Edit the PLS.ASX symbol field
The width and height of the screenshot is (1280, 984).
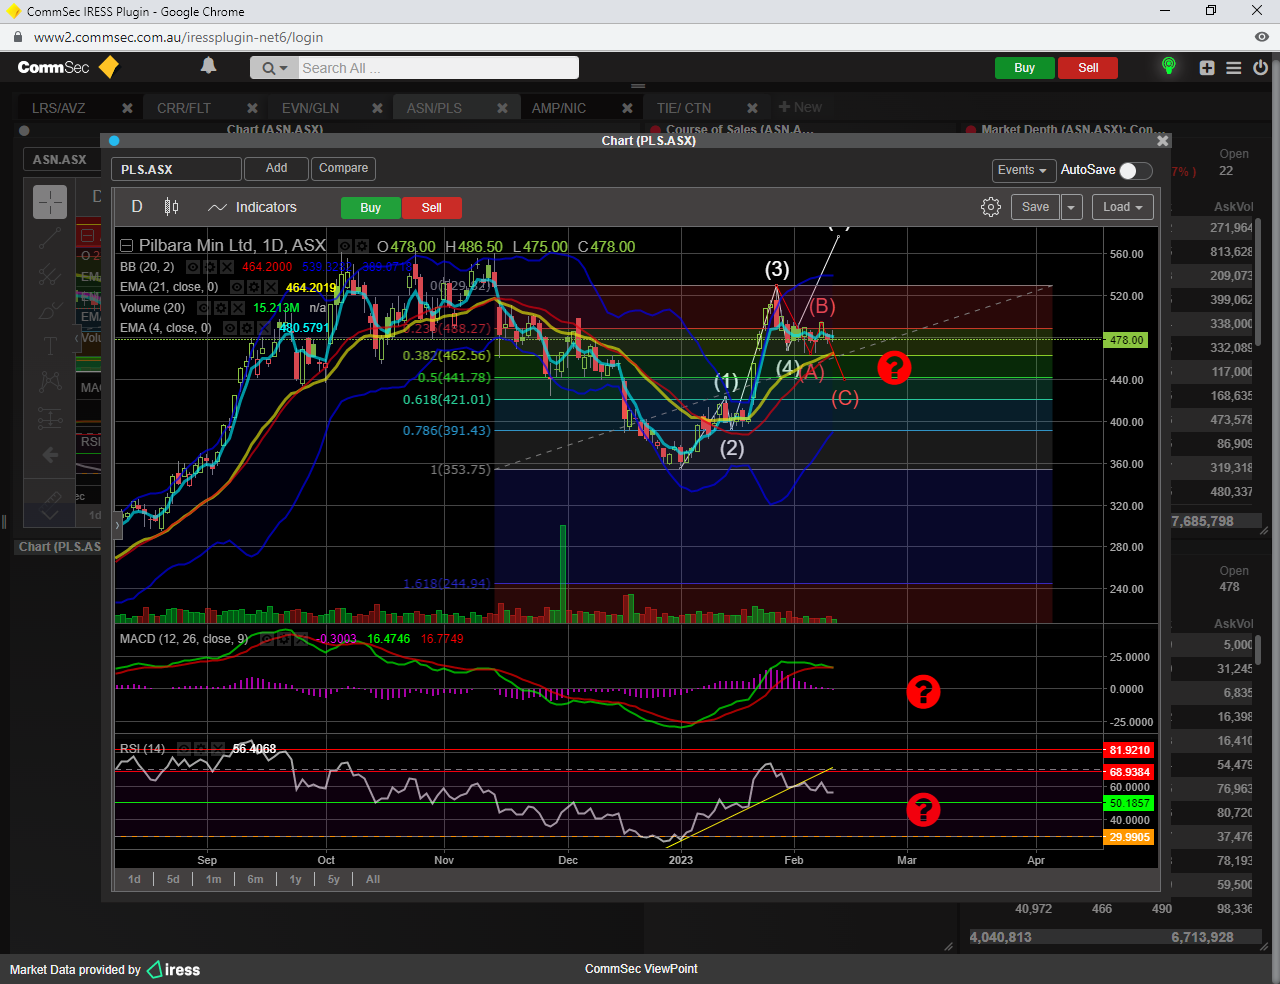pyautogui.click(x=176, y=170)
